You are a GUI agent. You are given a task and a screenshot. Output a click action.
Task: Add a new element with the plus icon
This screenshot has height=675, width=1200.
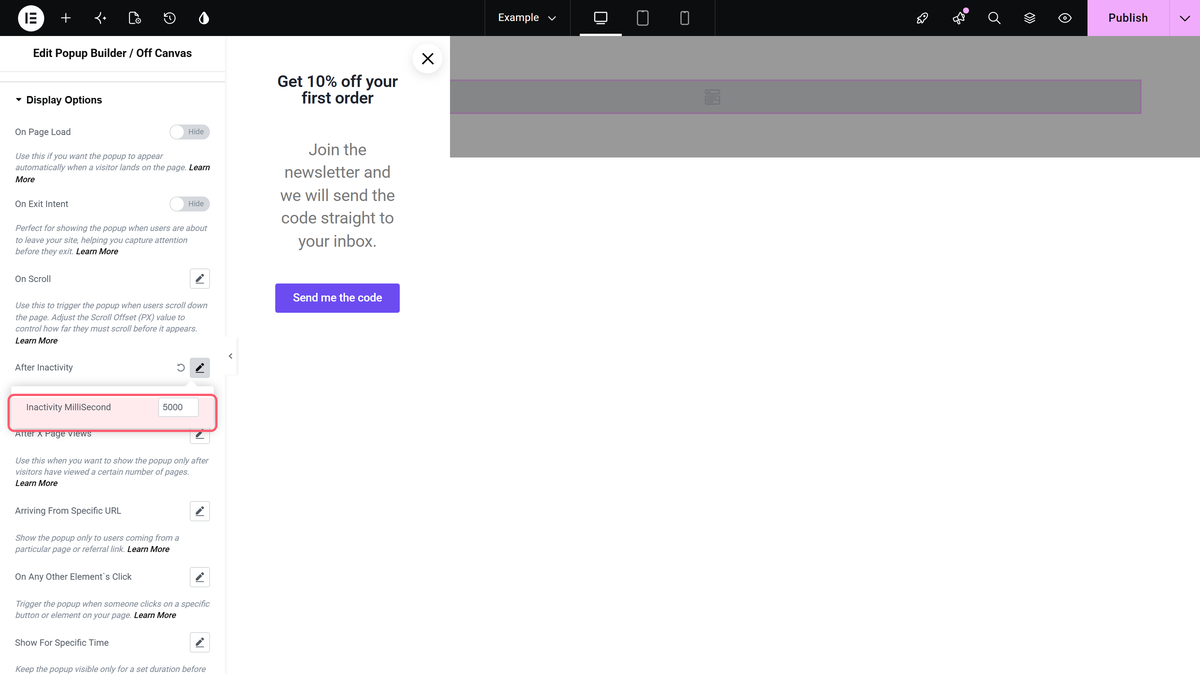(66, 18)
